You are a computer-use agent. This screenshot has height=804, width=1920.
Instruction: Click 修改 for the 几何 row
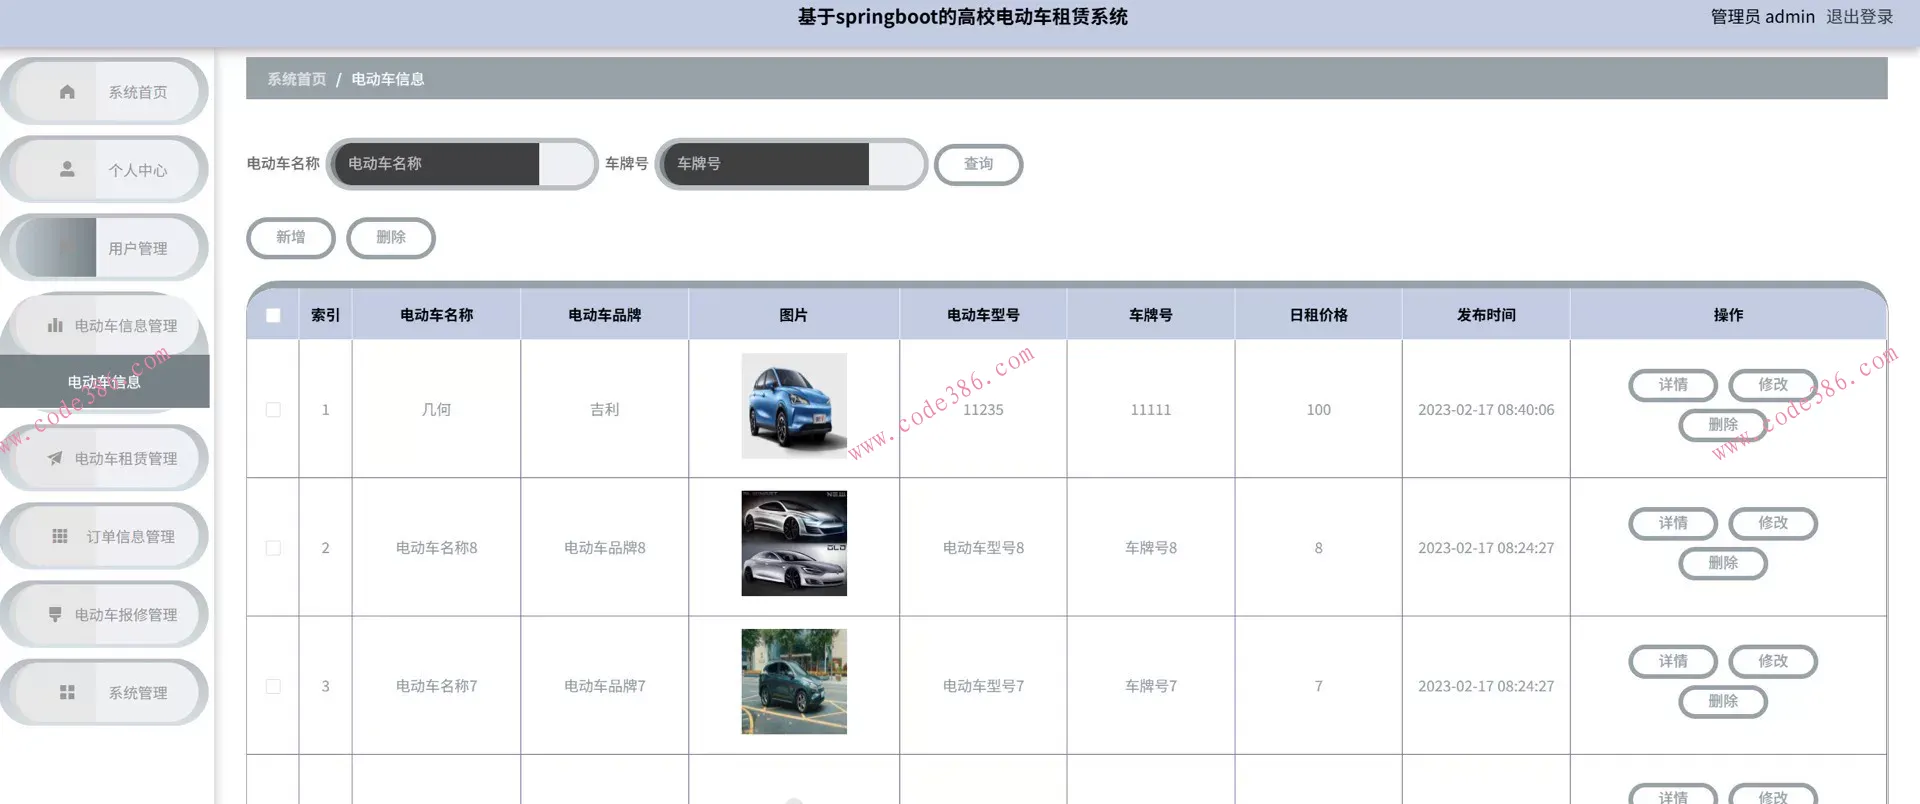1773,384
